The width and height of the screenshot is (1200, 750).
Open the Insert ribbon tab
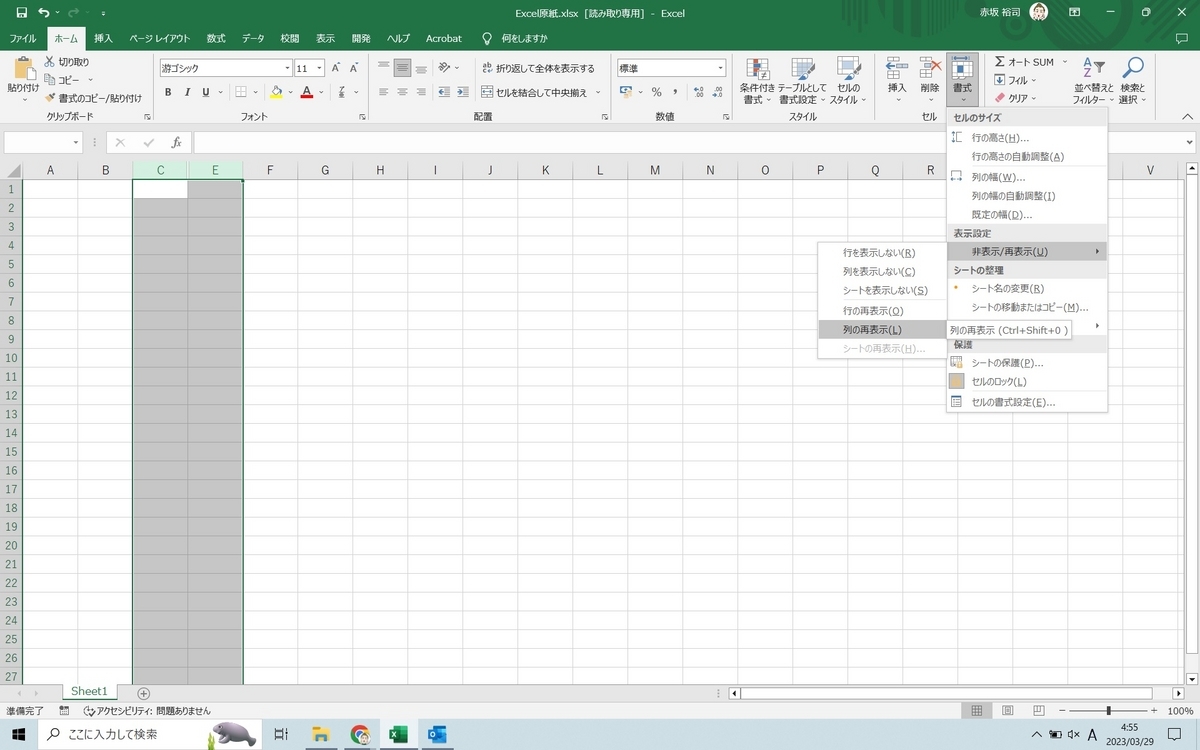pyautogui.click(x=103, y=38)
